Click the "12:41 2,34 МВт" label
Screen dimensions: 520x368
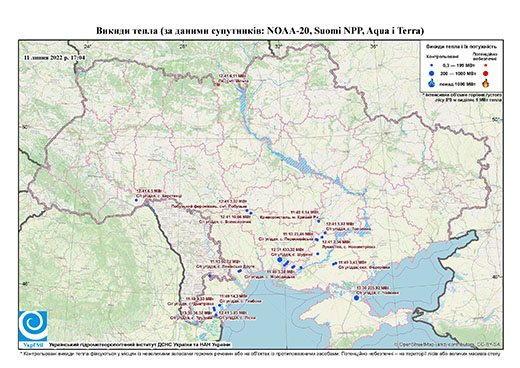pyautogui.click(x=336, y=242)
